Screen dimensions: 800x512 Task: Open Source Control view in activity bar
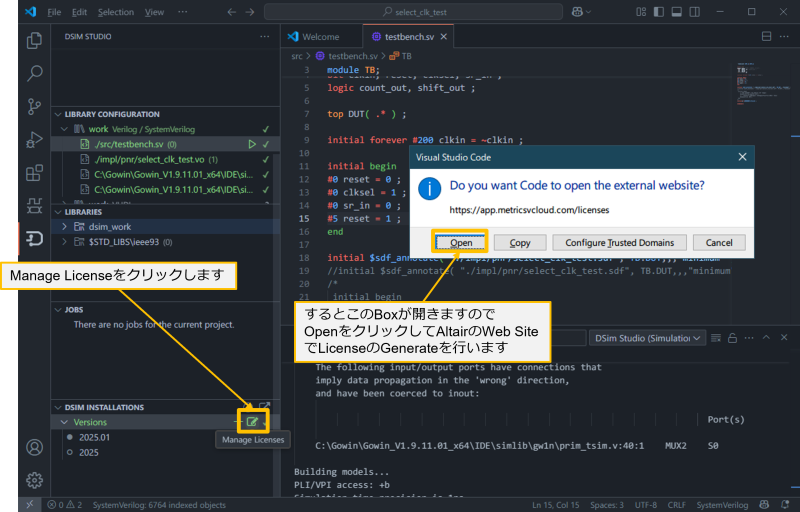(34, 107)
